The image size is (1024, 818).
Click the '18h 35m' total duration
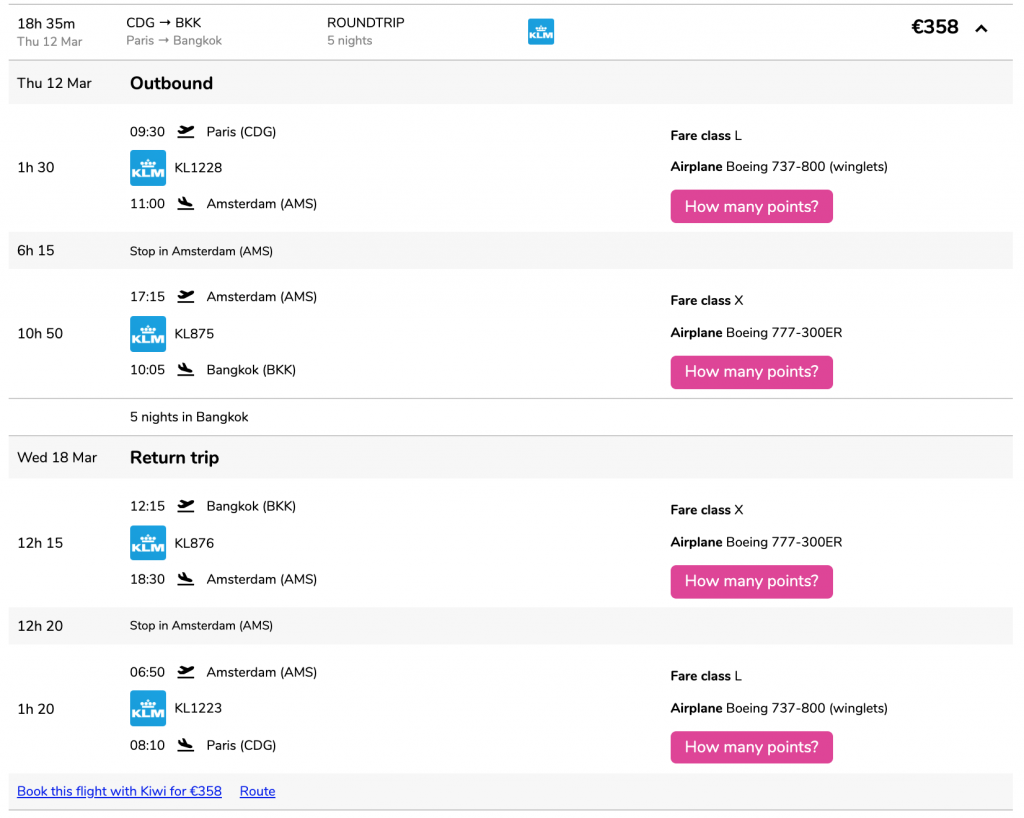point(46,24)
